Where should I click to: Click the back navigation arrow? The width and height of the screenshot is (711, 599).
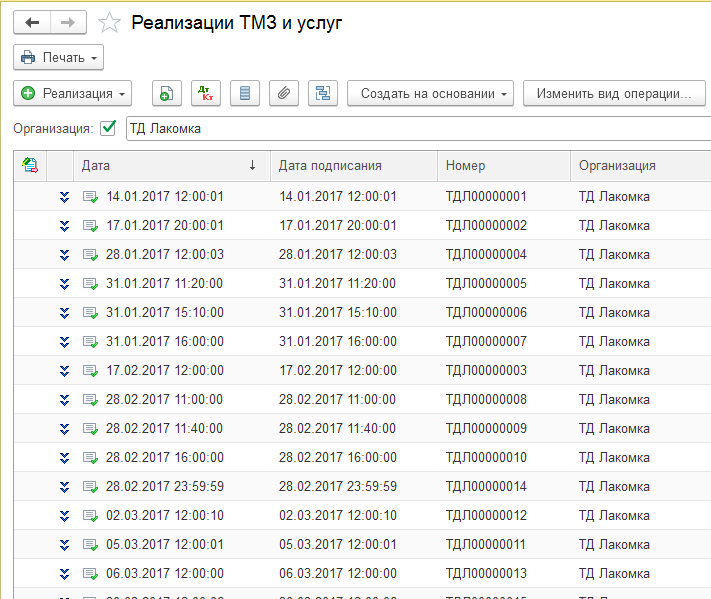(32, 23)
